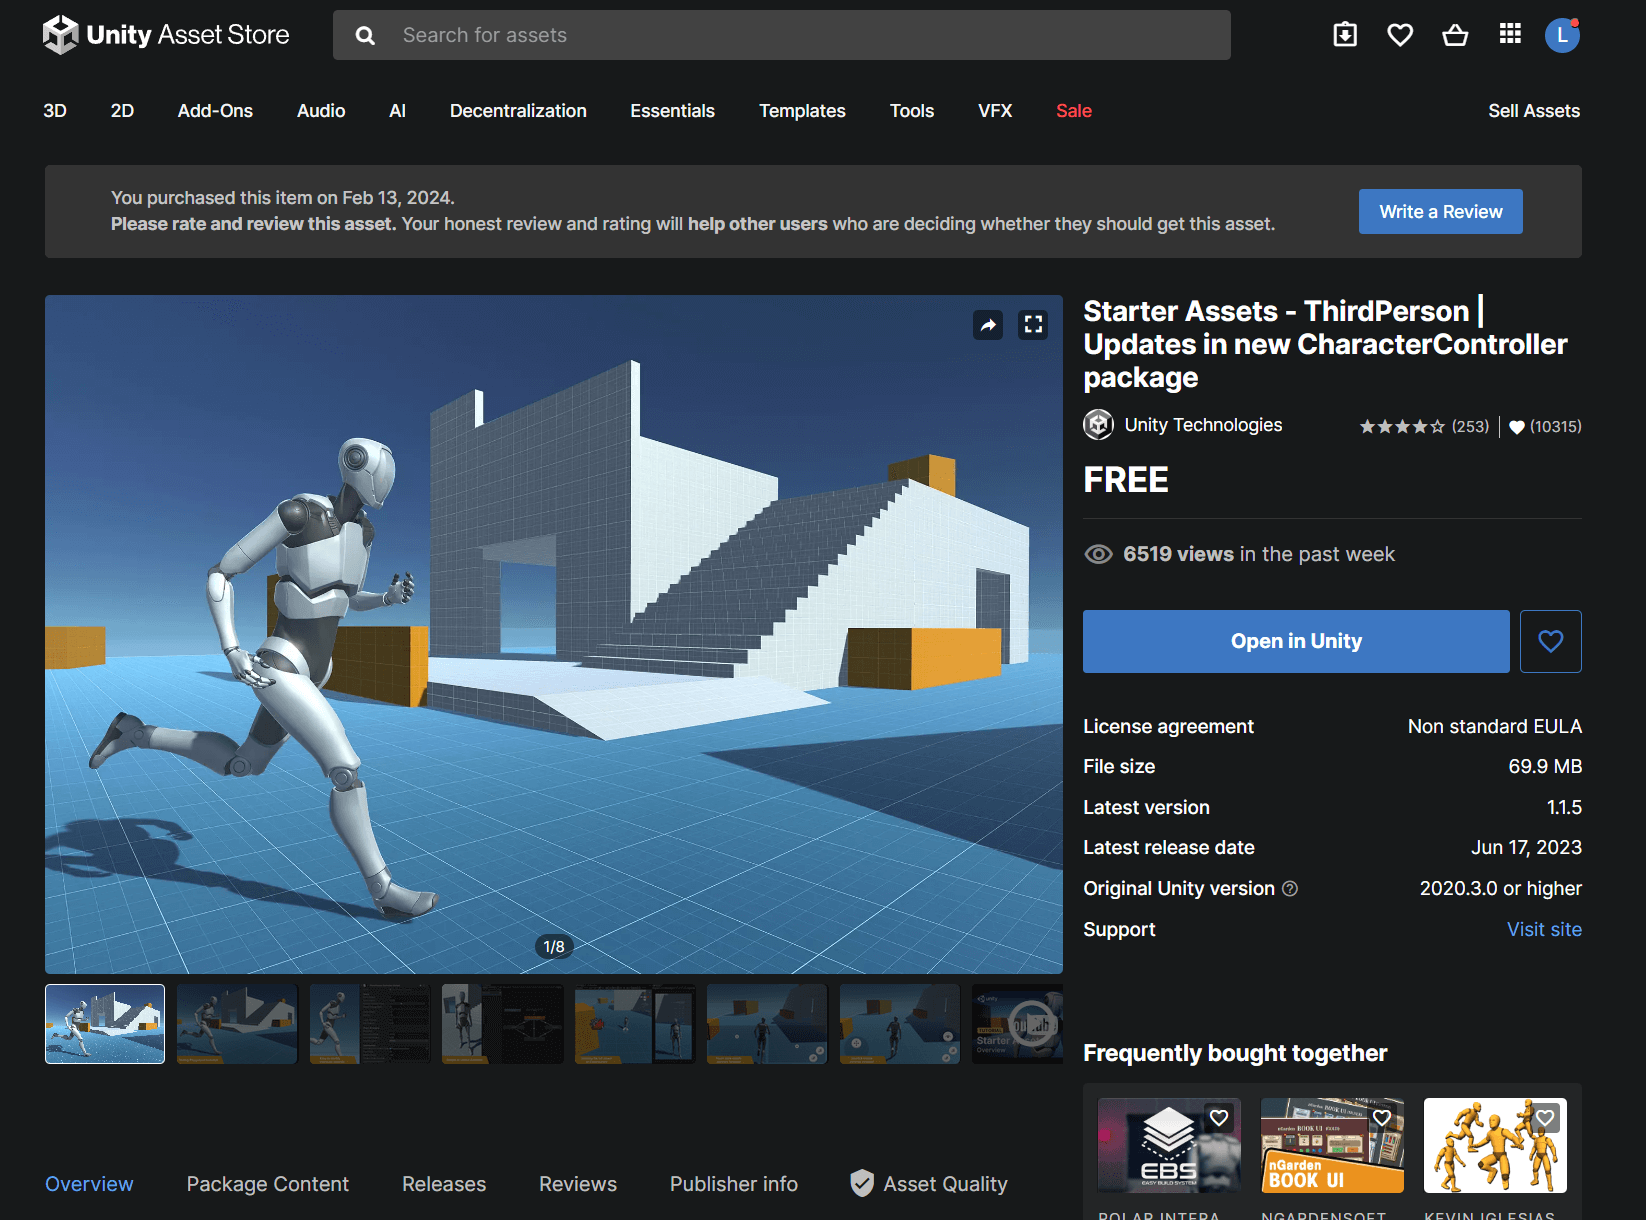Open the 3D category menu
The height and width of the screenshot is (1220, 1646).
click(x=55, y=111)
